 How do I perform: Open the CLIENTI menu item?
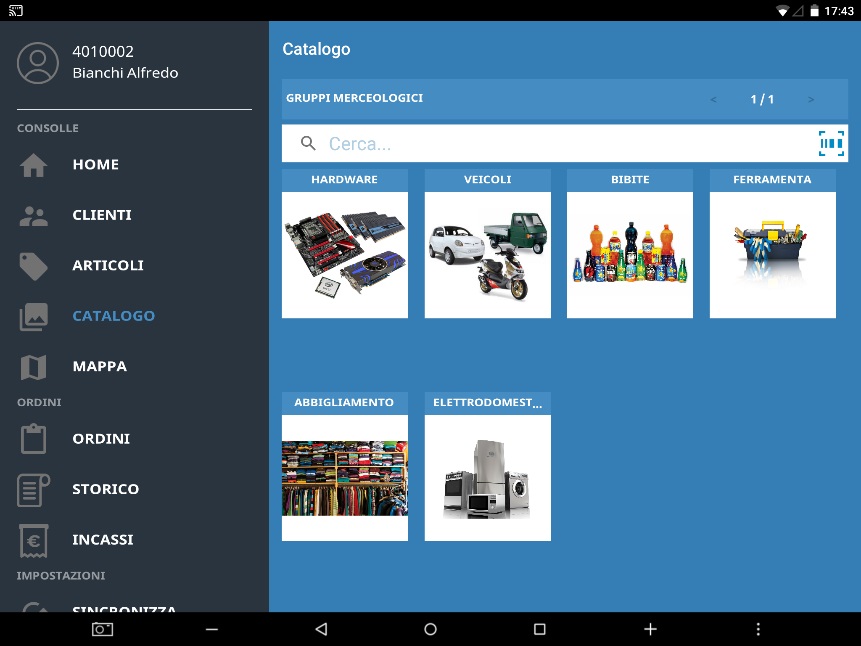pos(102,215)
